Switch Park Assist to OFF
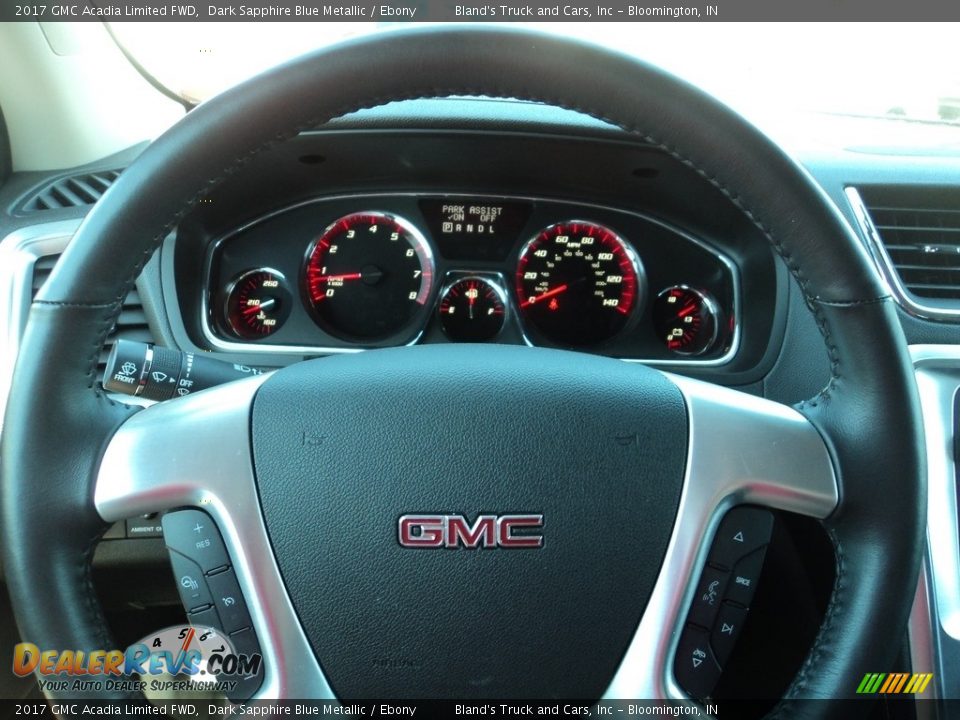Image resolution: width=960 pixels, height=720 pixels. (488, 218)
